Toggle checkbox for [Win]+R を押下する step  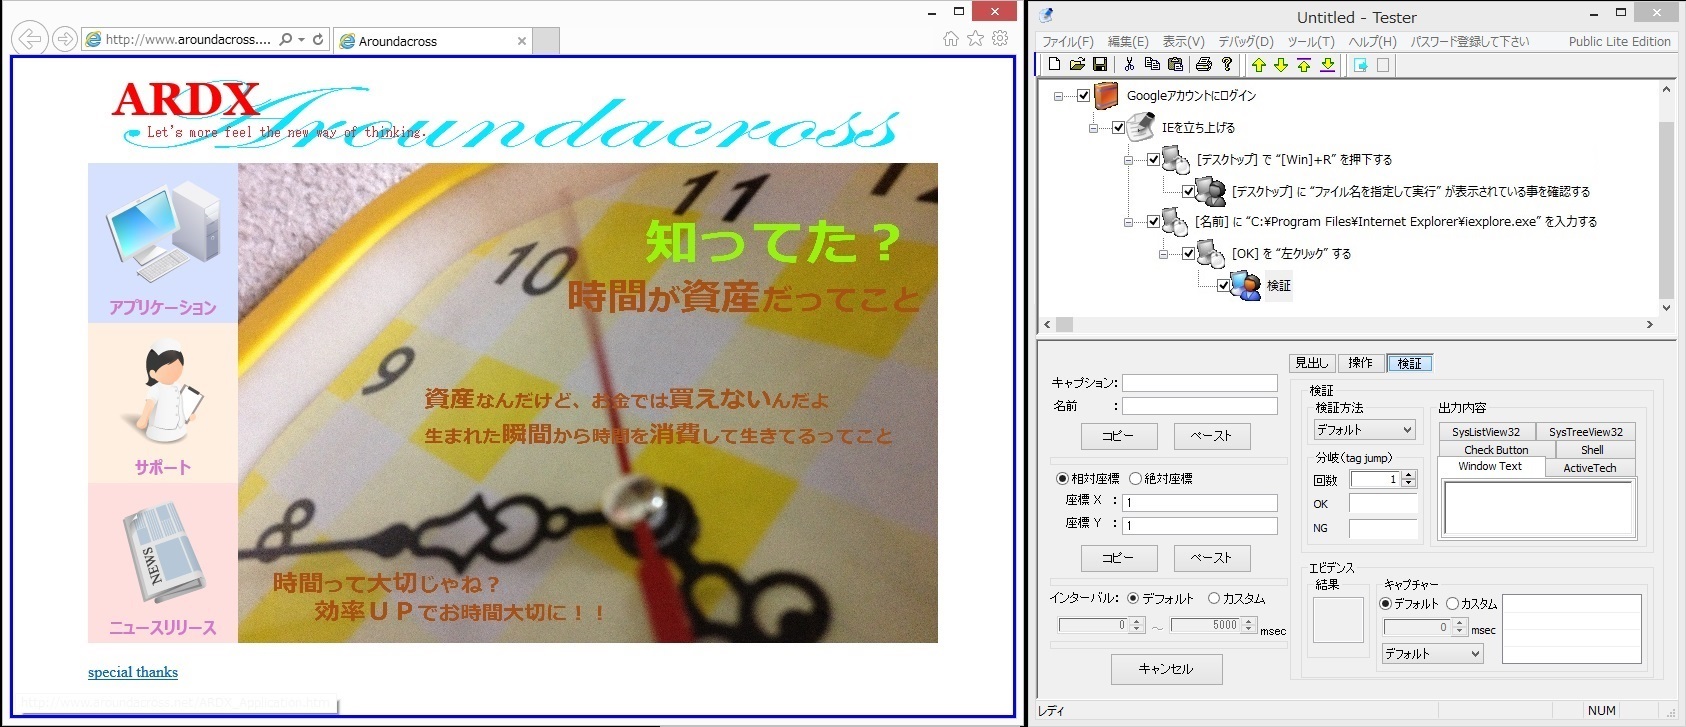tap(1153, 159)
